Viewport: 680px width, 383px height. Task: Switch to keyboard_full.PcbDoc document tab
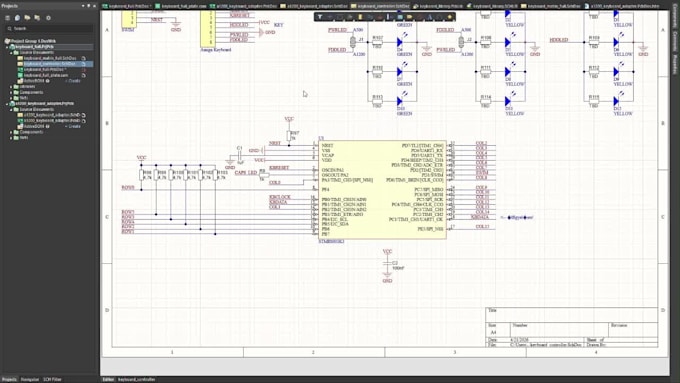(x=127, y=6)
